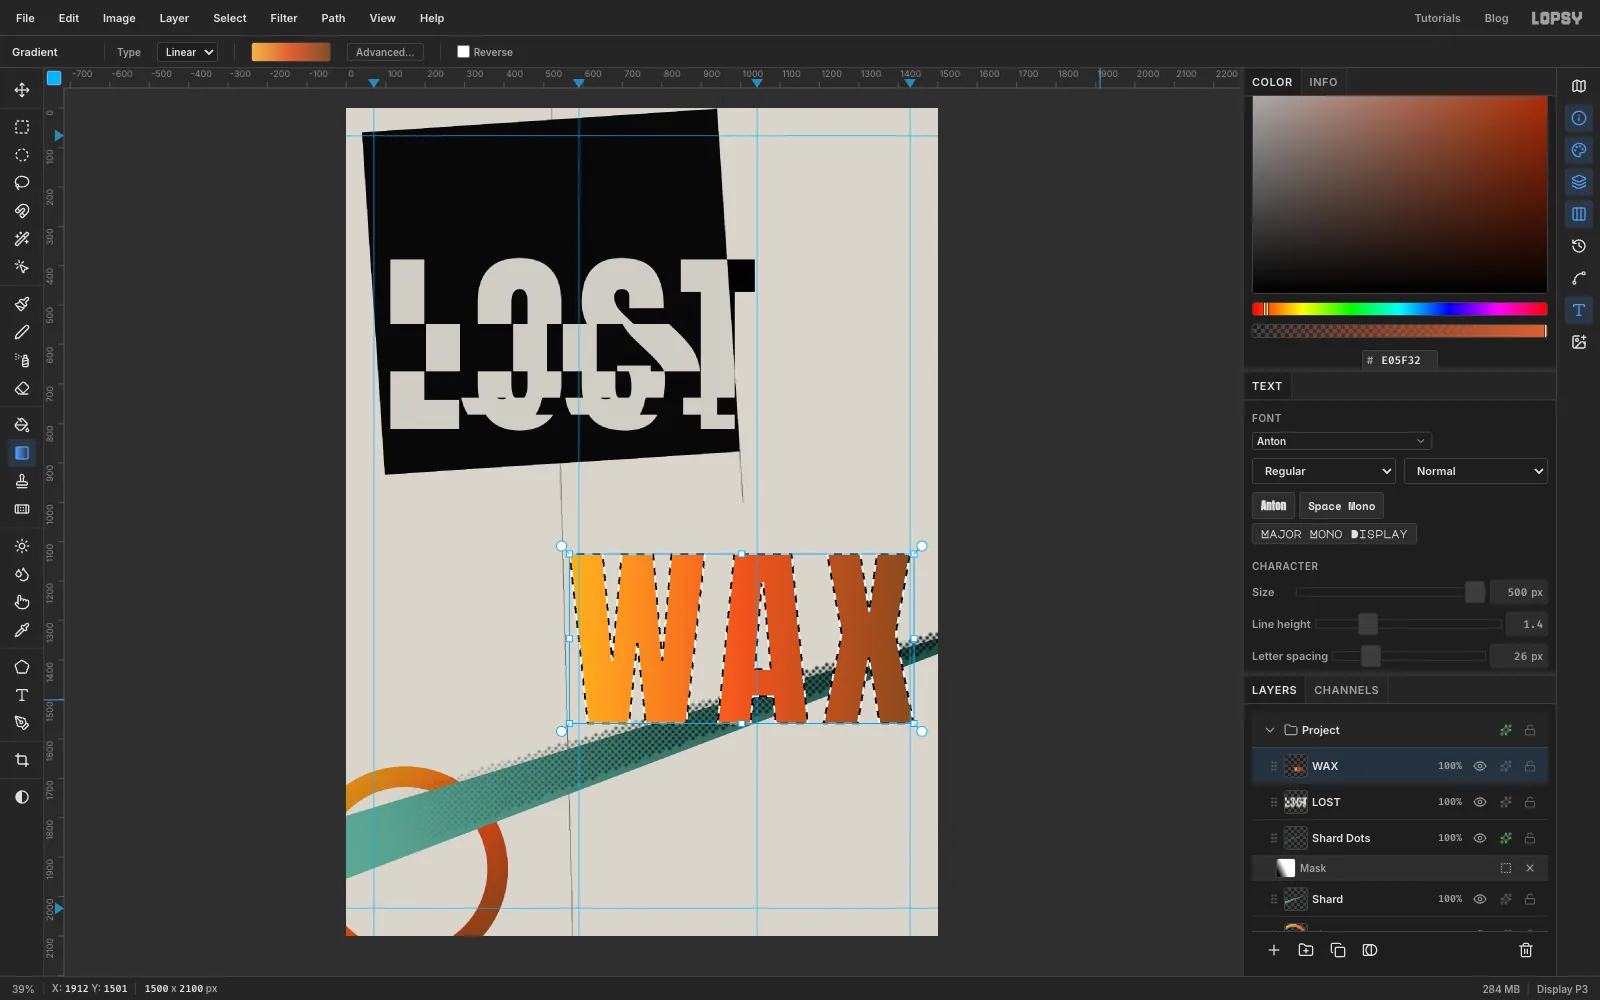This screenshot has height=1000, width=1600.
Task: Select the Lasso tool
Action: [x=22, y=183]
